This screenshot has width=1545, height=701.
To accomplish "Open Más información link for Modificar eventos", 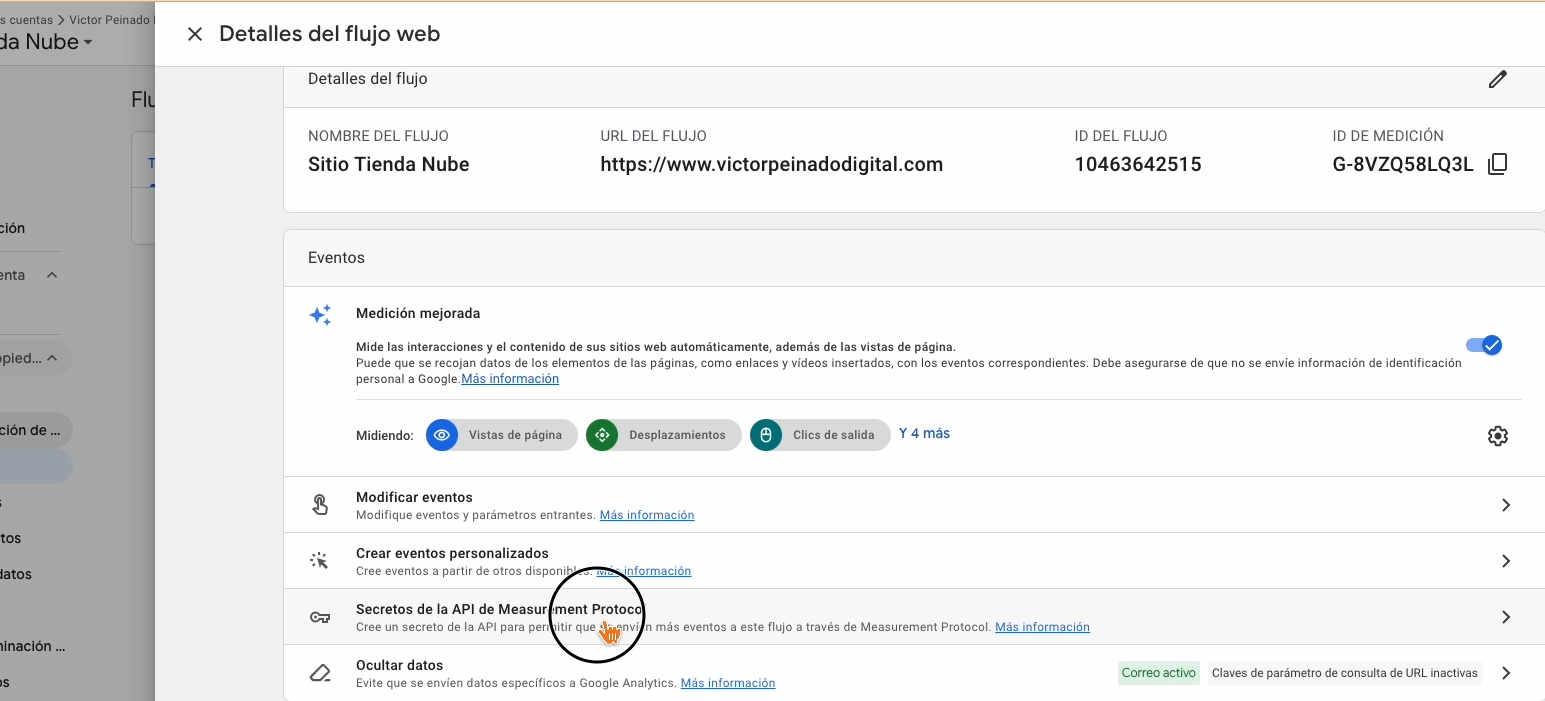I will [x=647, y=515].
